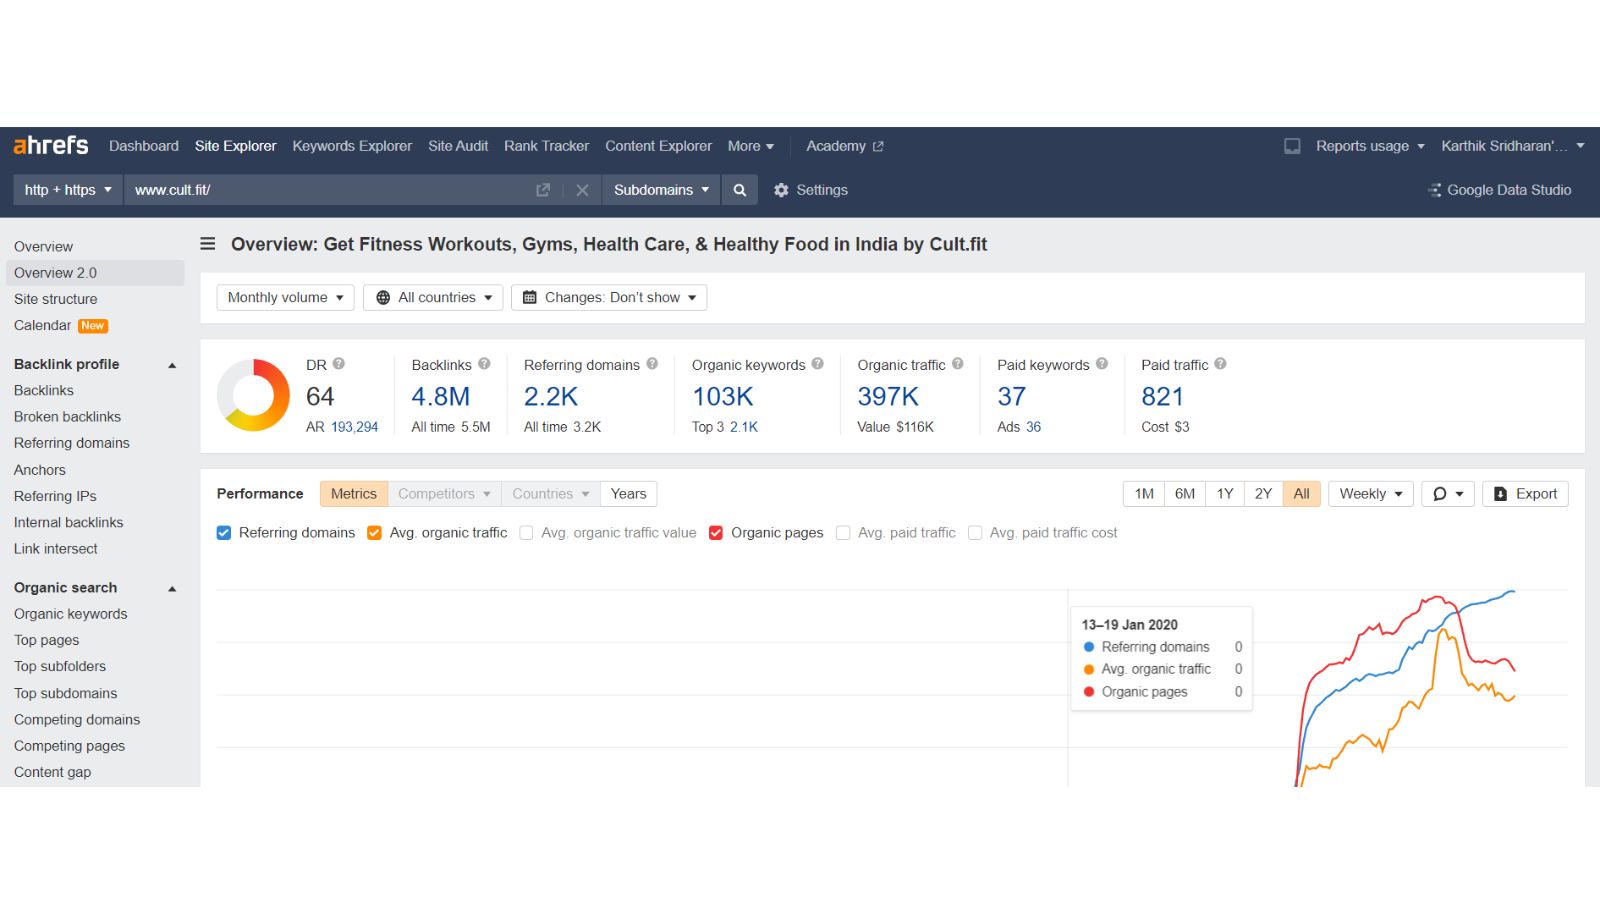Click Paid keywords help question icon
Viewport: 1600px width, 900px height.
pos(1102,364)
